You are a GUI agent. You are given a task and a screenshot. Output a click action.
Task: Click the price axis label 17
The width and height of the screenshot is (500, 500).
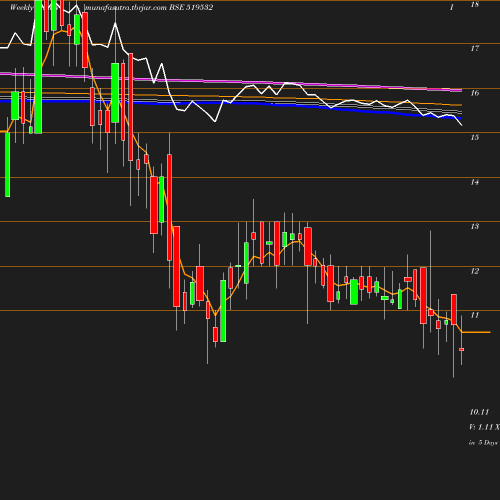[475, 49]
